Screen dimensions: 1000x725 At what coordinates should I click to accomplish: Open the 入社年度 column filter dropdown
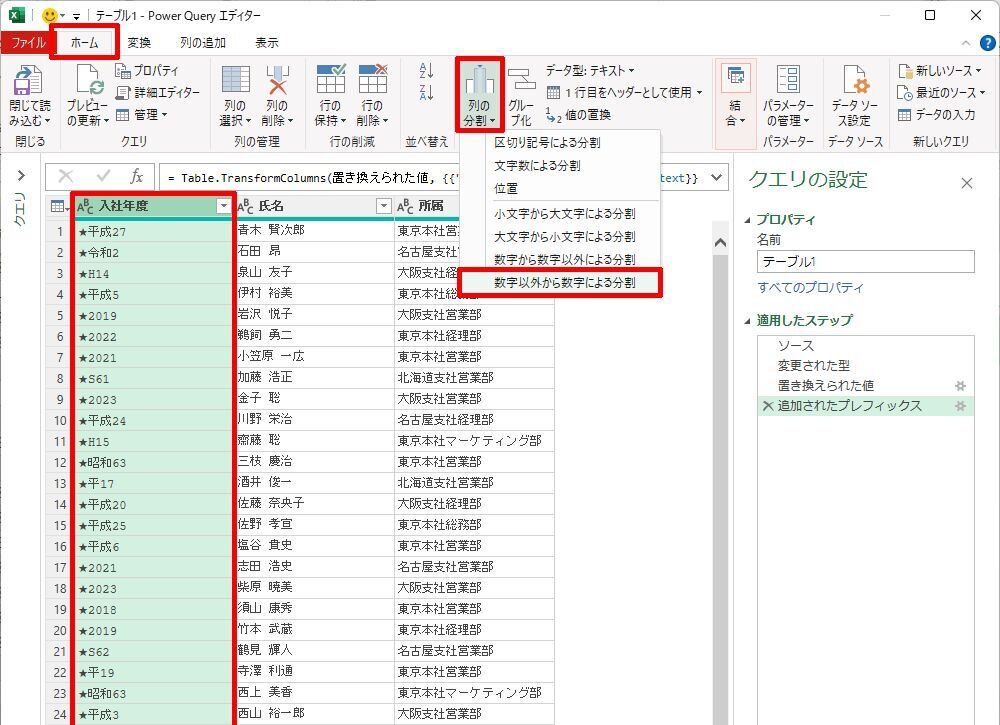(223, 206)
